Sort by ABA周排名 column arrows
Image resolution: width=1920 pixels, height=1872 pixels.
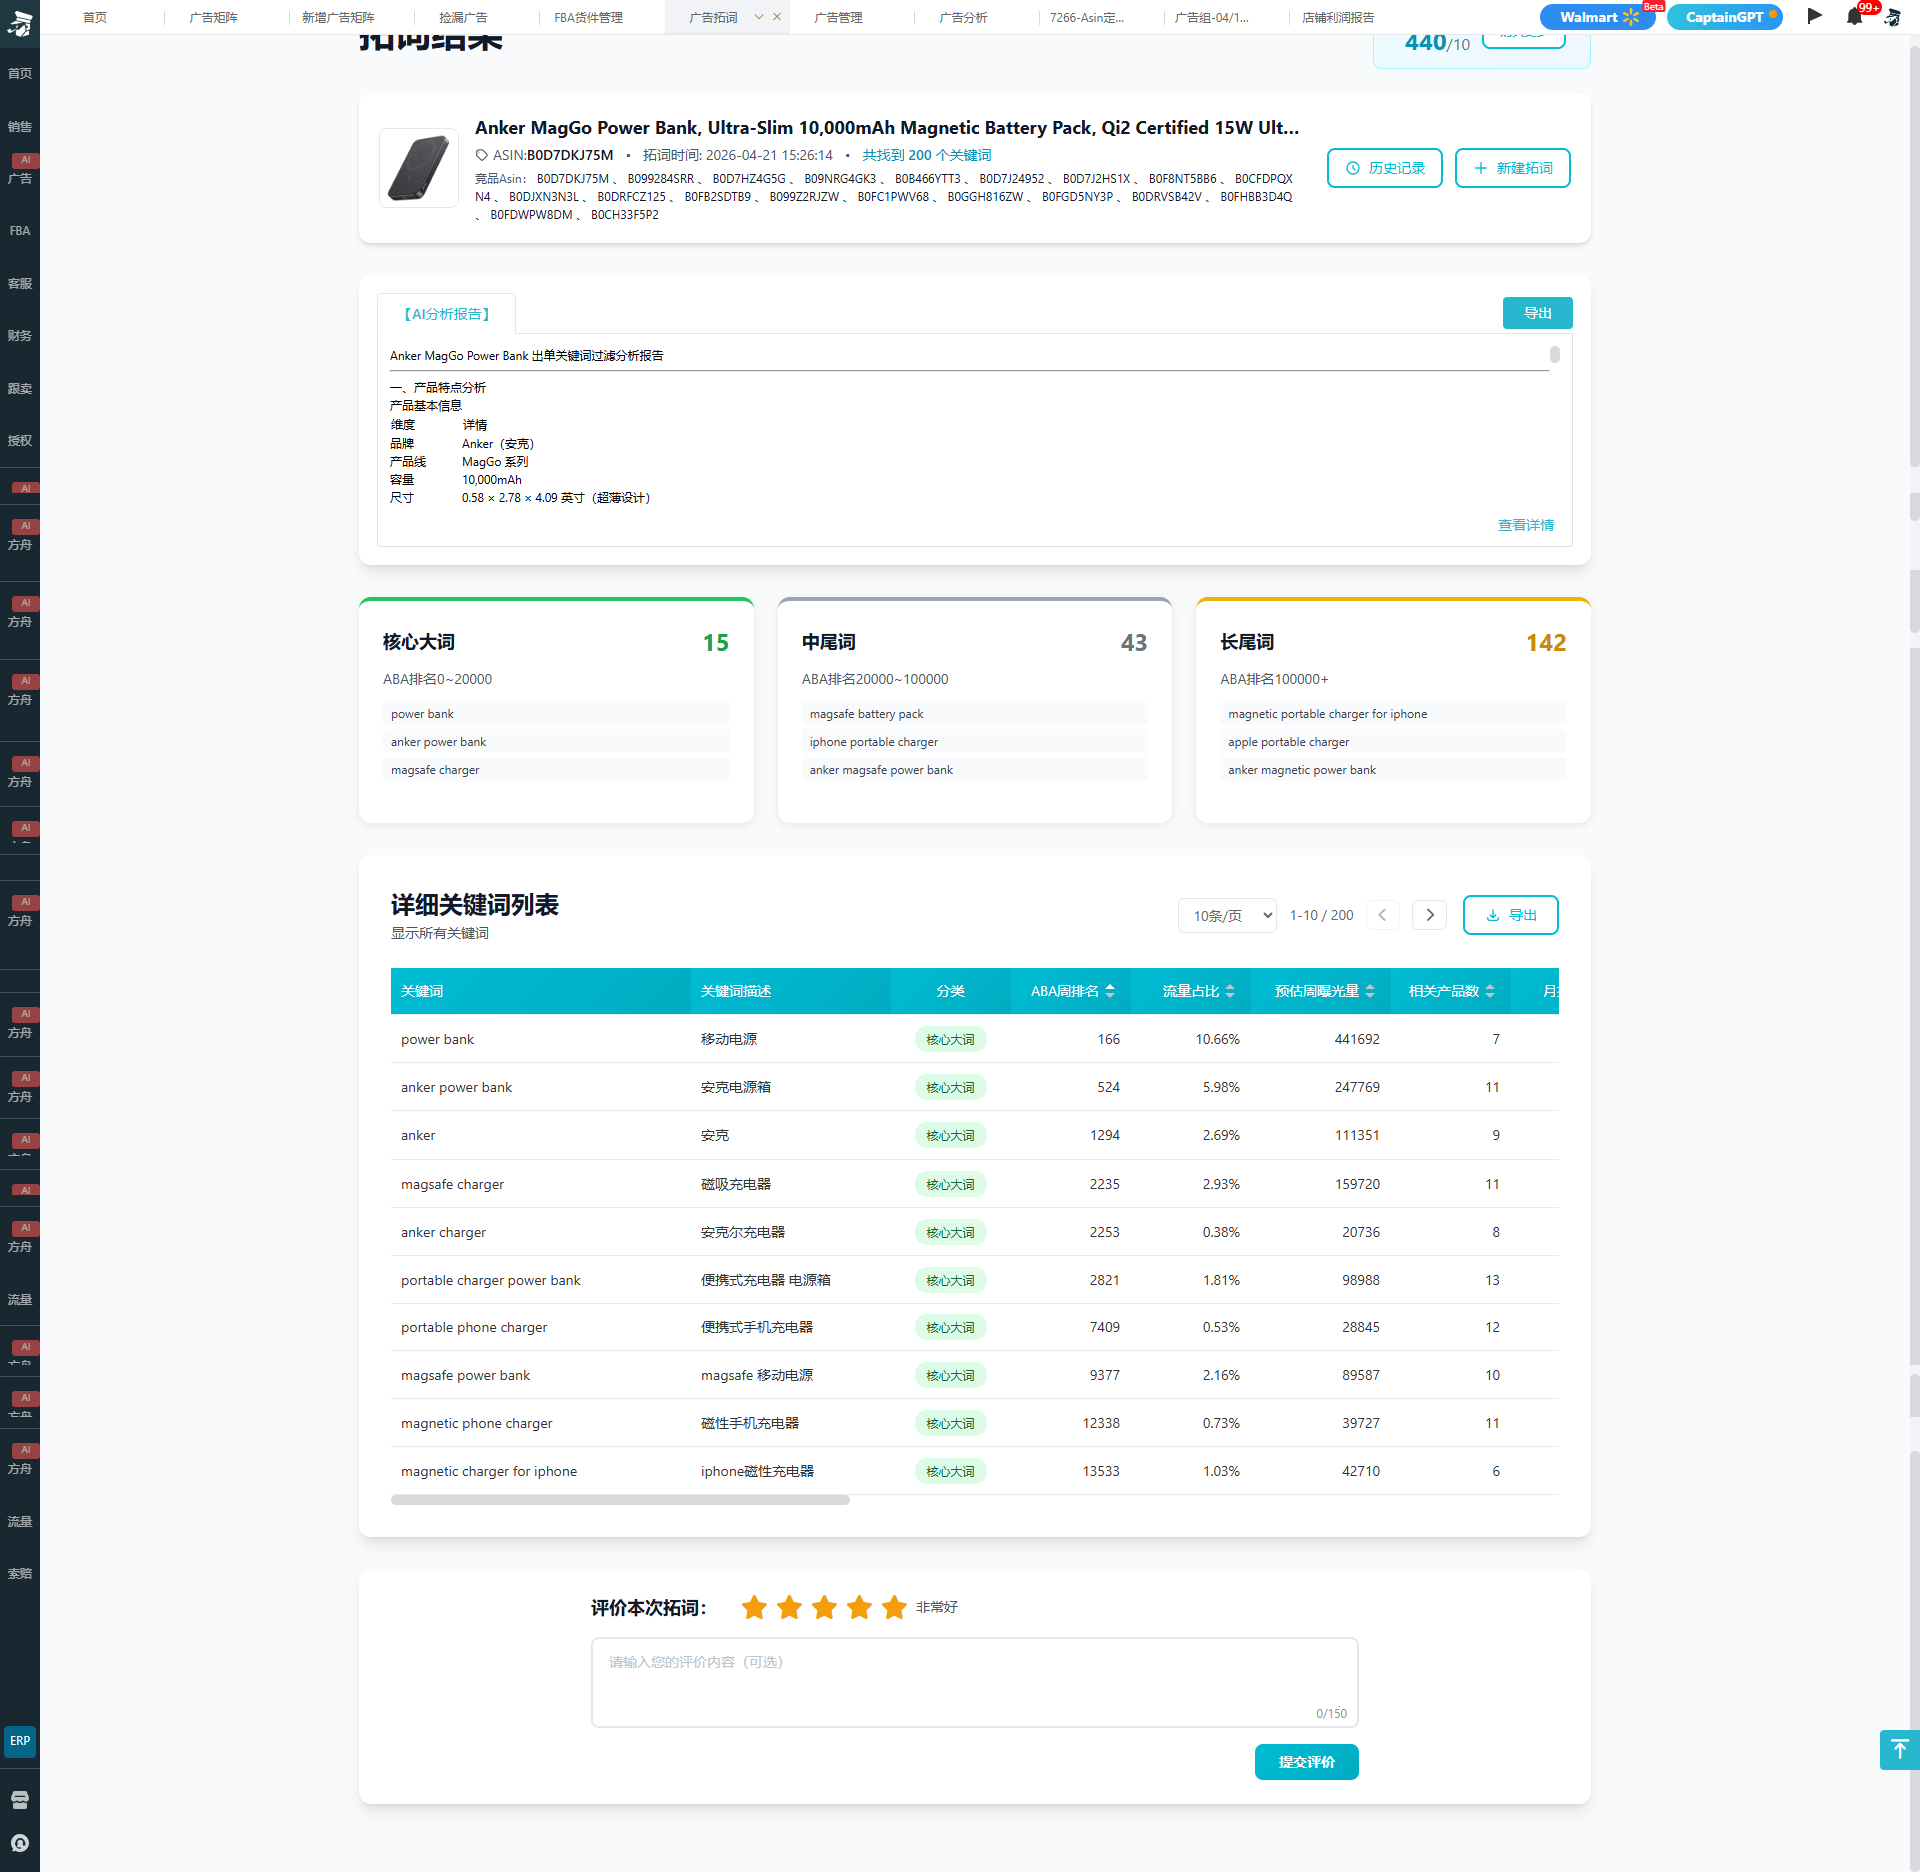[x=1110, y=991]
